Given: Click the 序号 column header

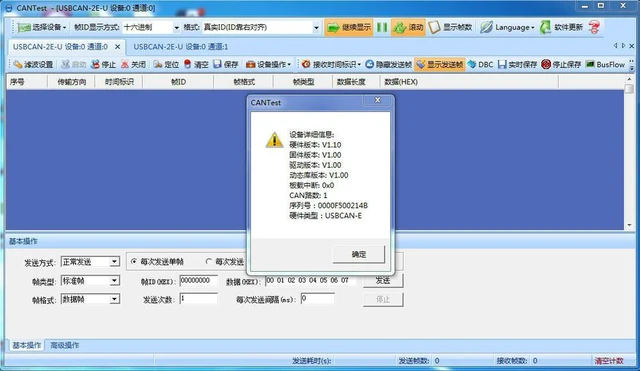Looking at the screenshot, I should click(27, 82).
